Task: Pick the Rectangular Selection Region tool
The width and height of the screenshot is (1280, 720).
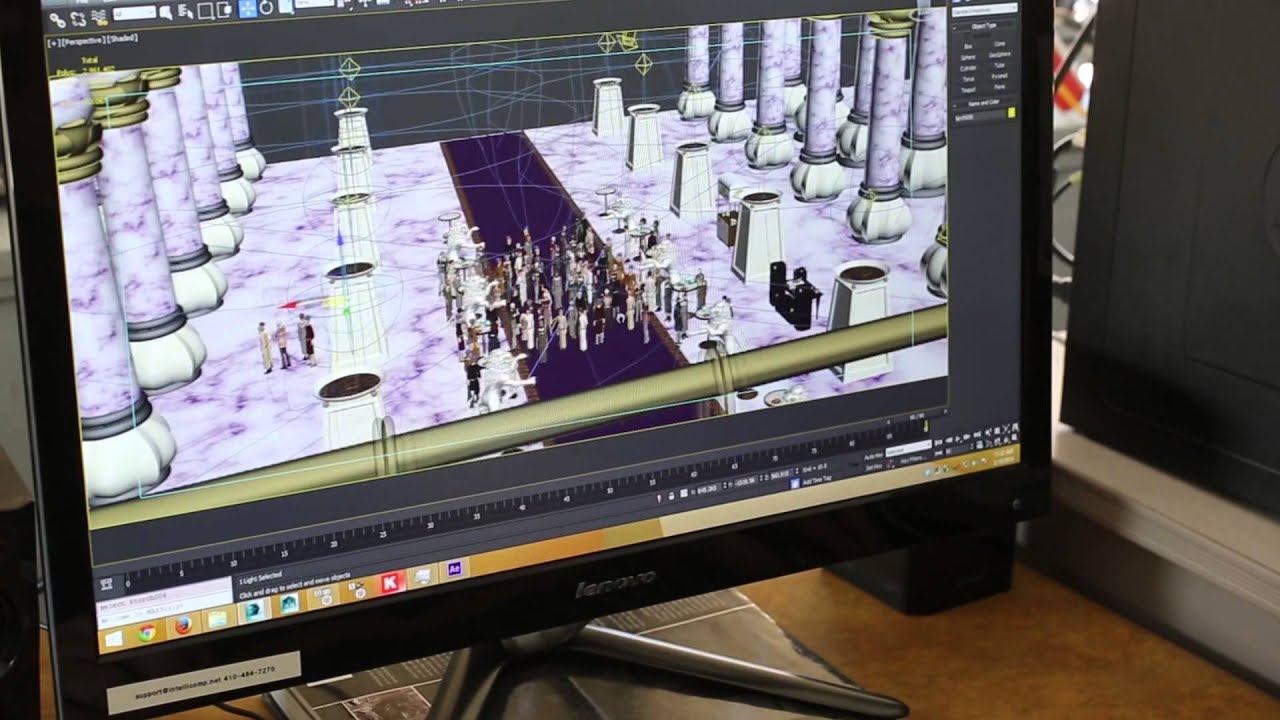Action: (x=205, y=11)
